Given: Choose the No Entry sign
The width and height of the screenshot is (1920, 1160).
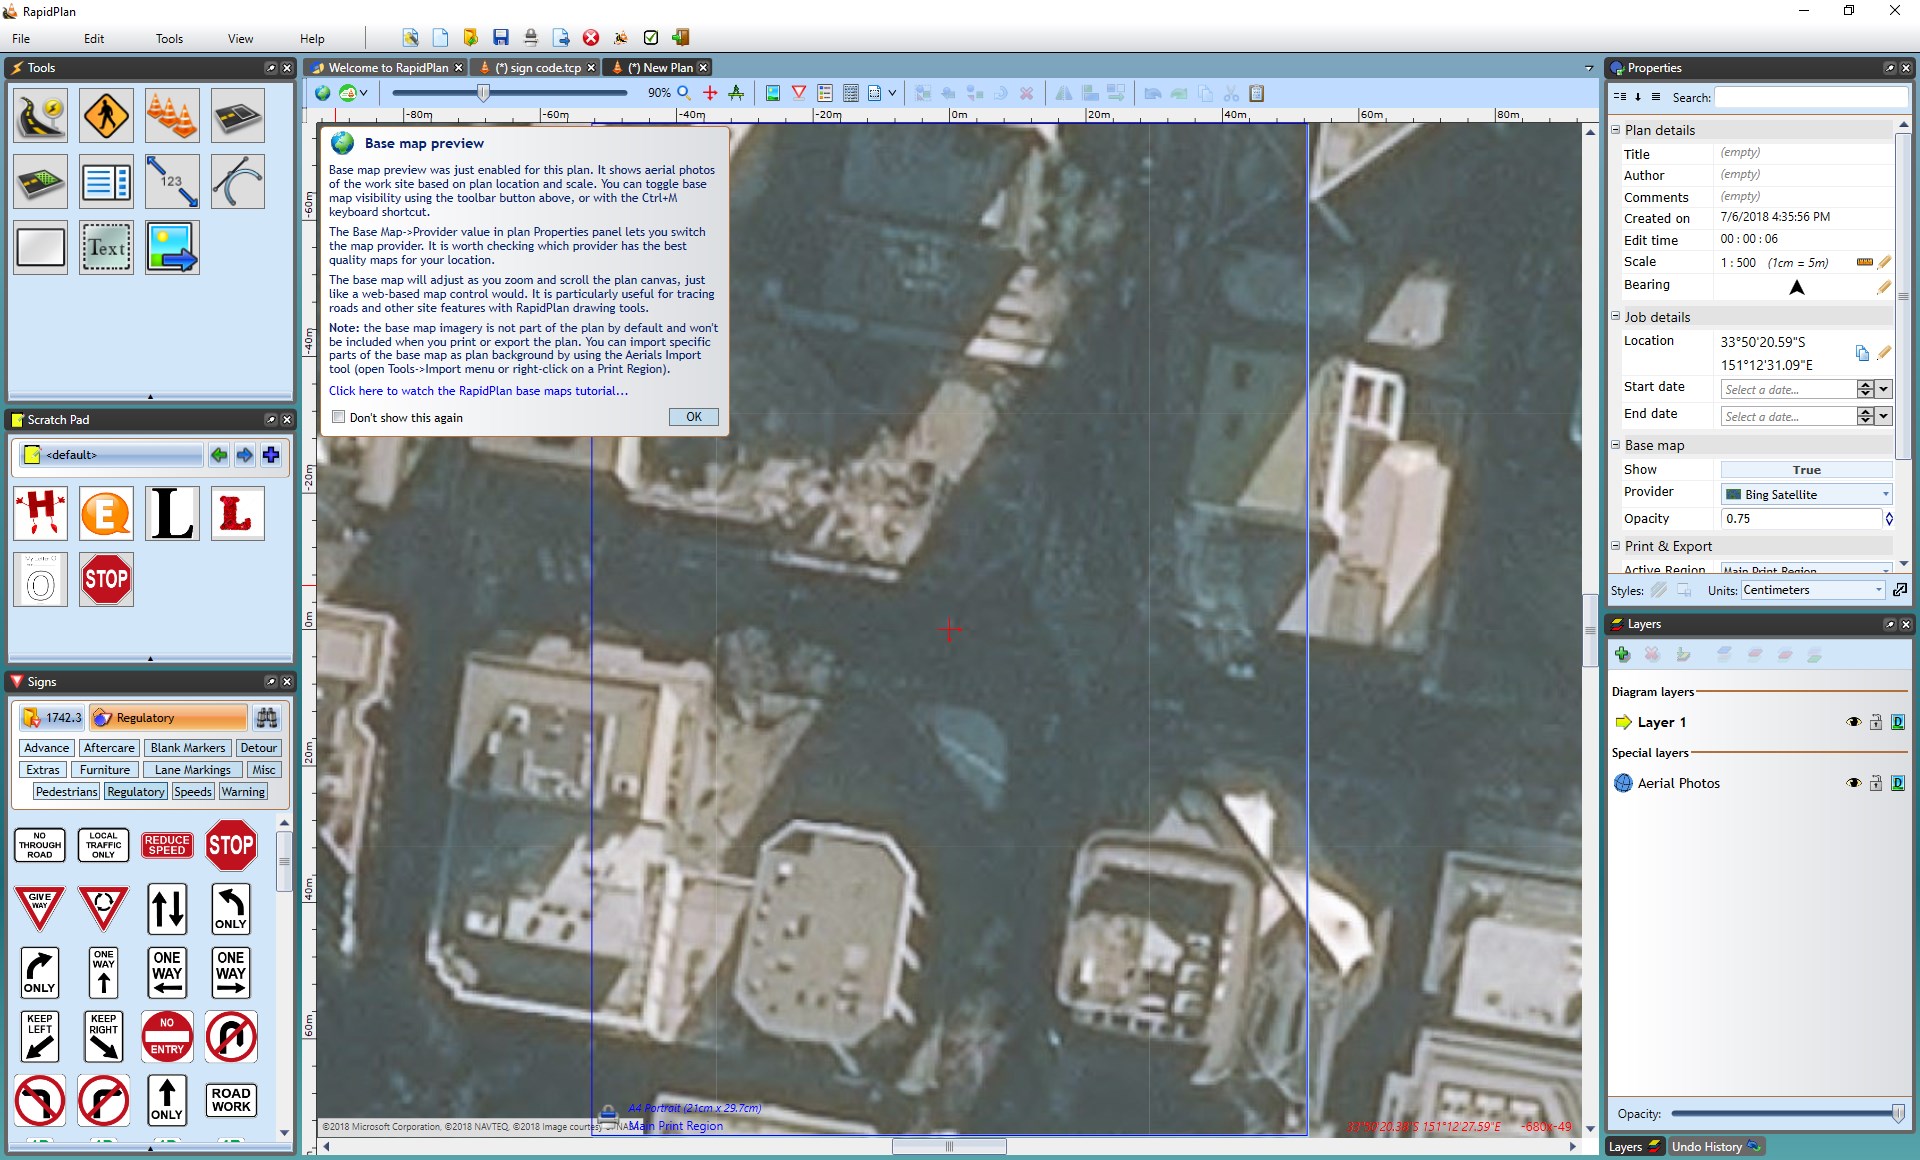Looking at the screenshot, I should (167, 1036).
